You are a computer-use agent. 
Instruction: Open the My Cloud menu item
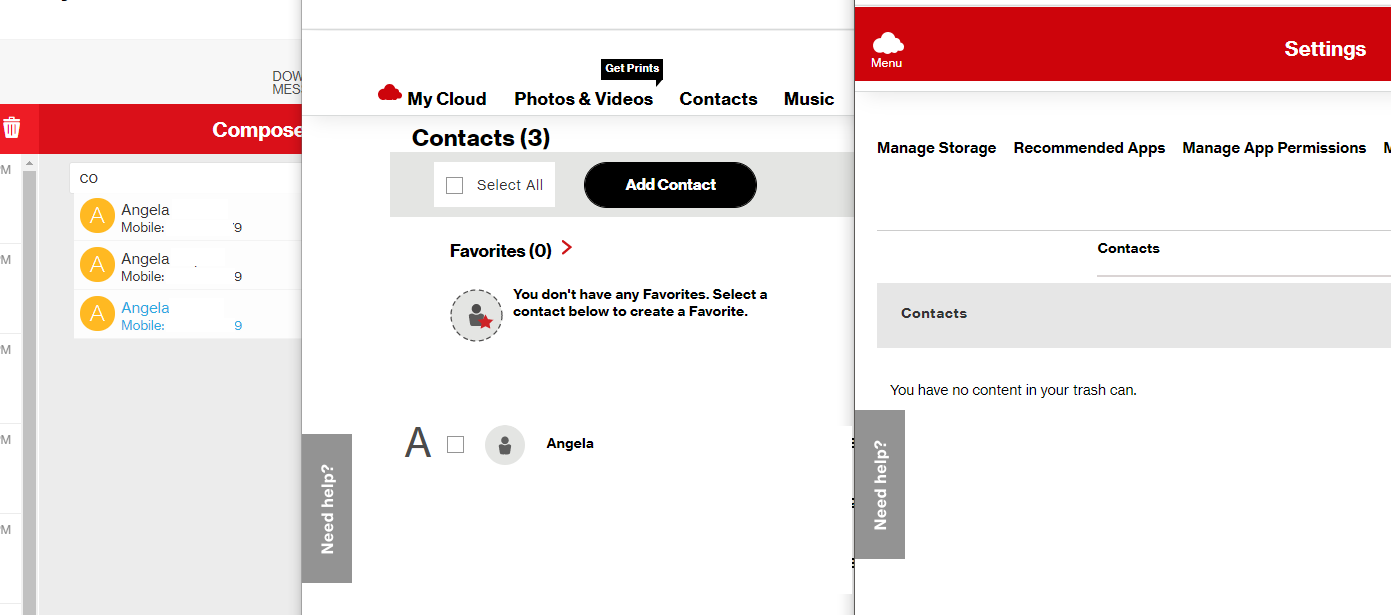point(447,99)
